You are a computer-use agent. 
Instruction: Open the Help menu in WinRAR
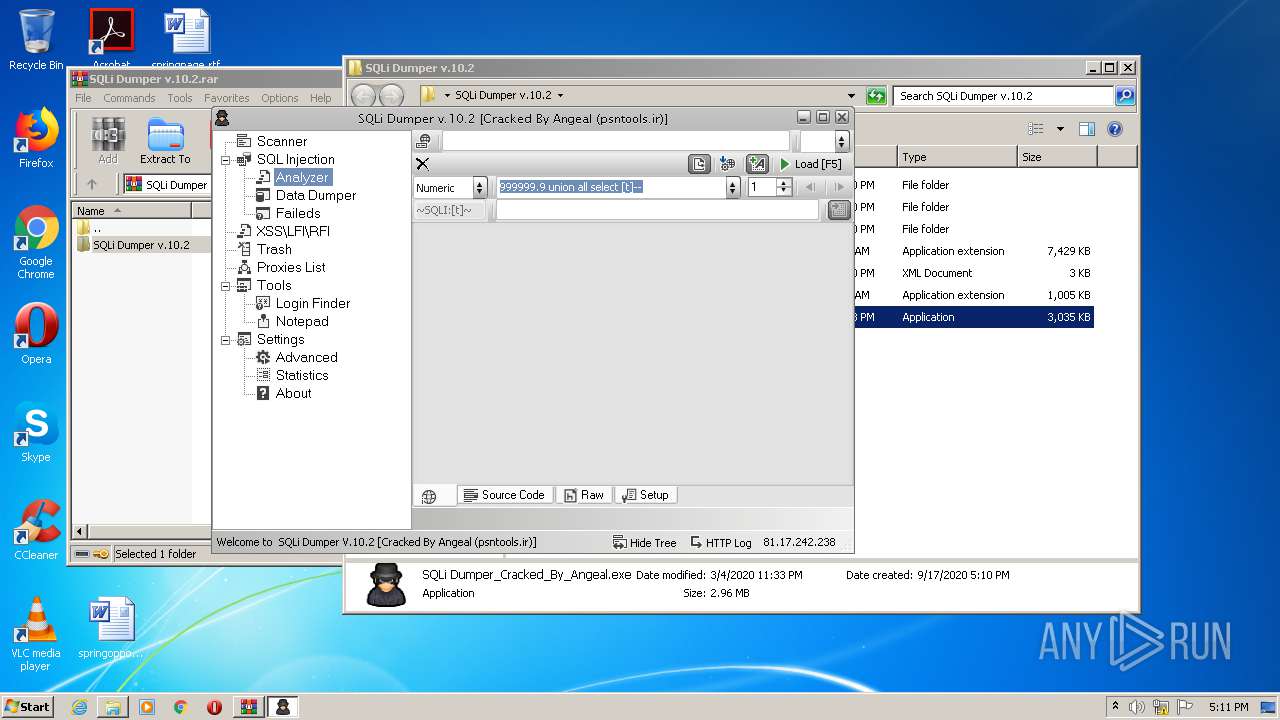tap(320, 98)
